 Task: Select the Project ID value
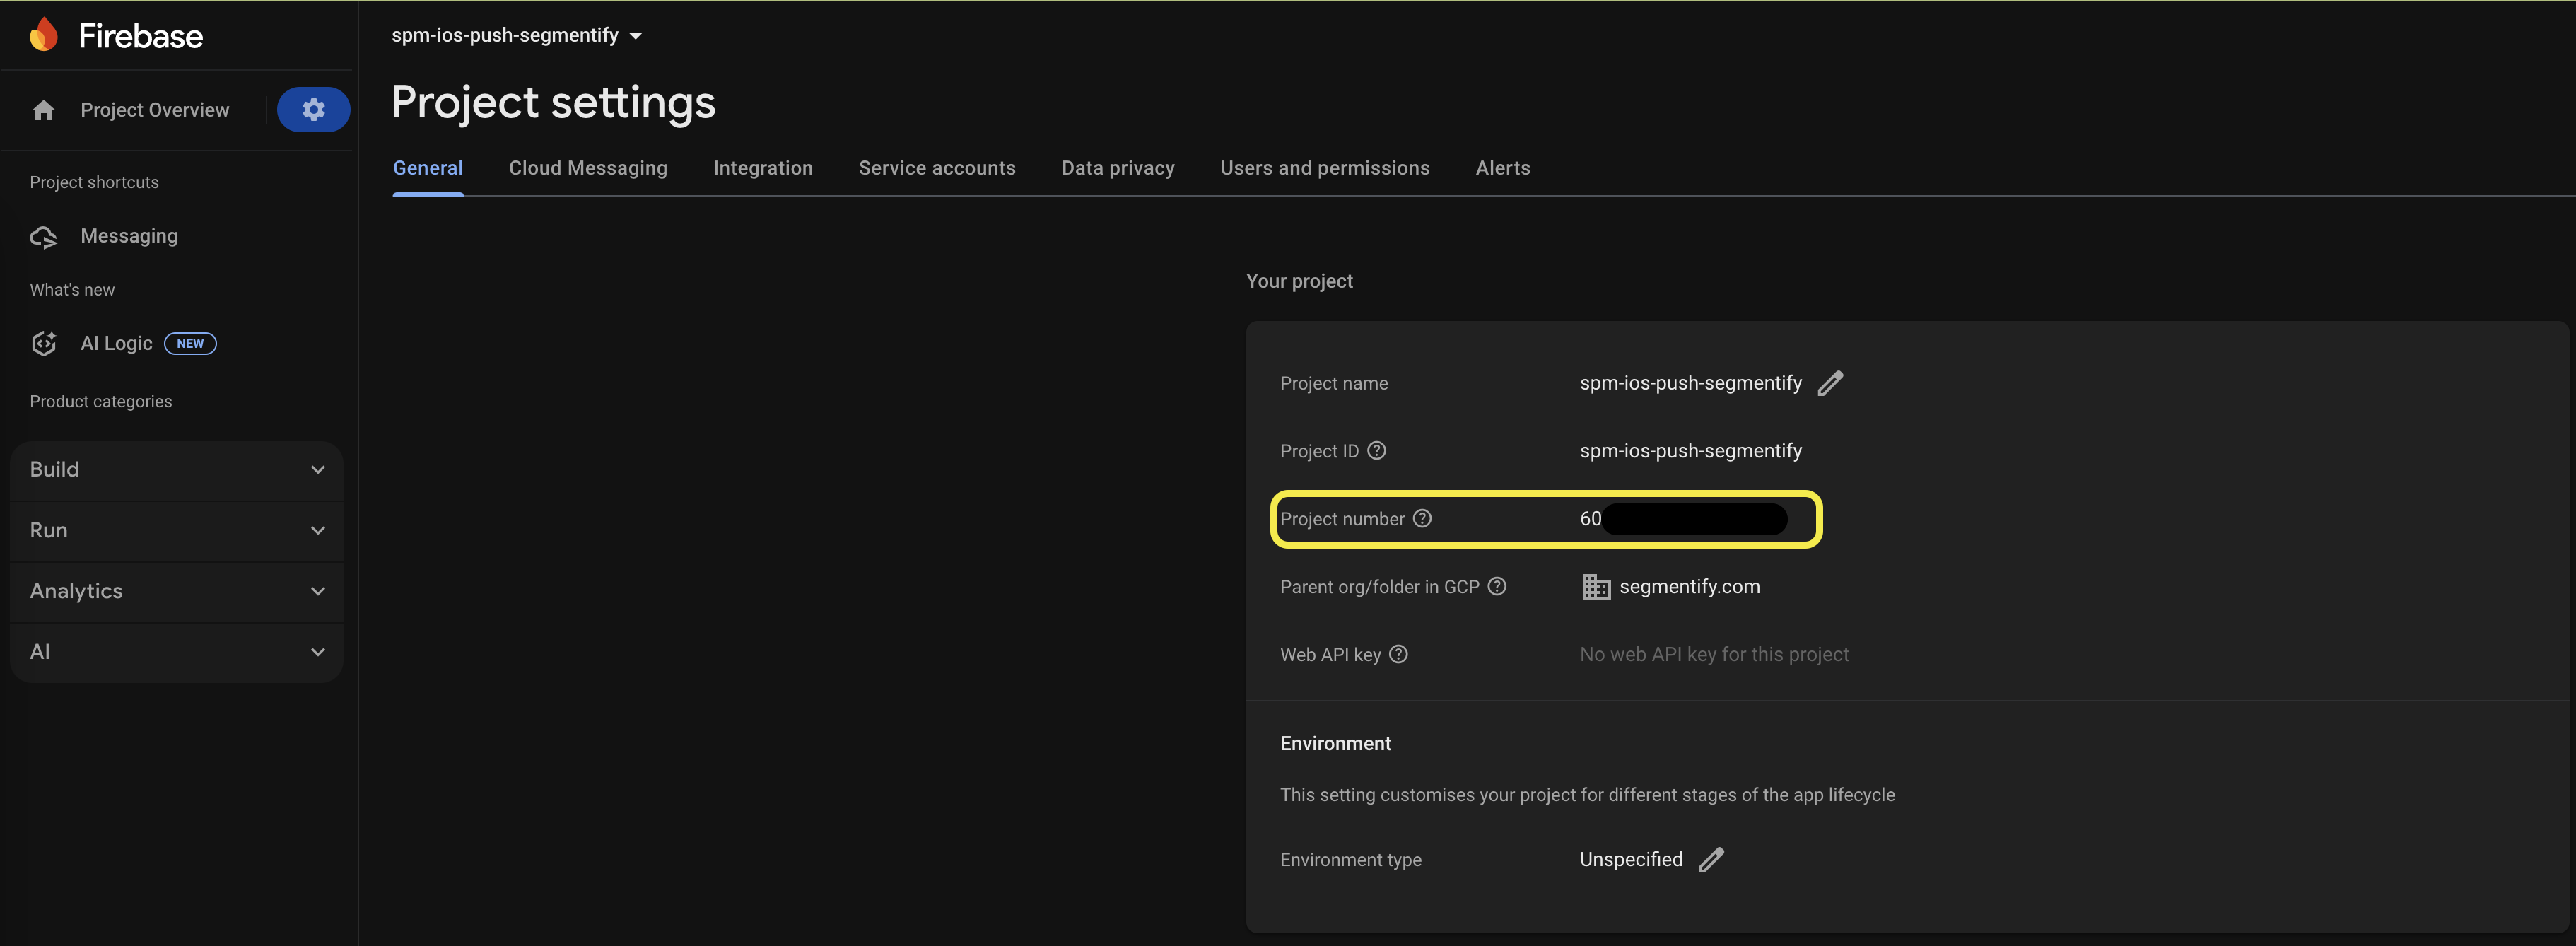(1691, 451)
